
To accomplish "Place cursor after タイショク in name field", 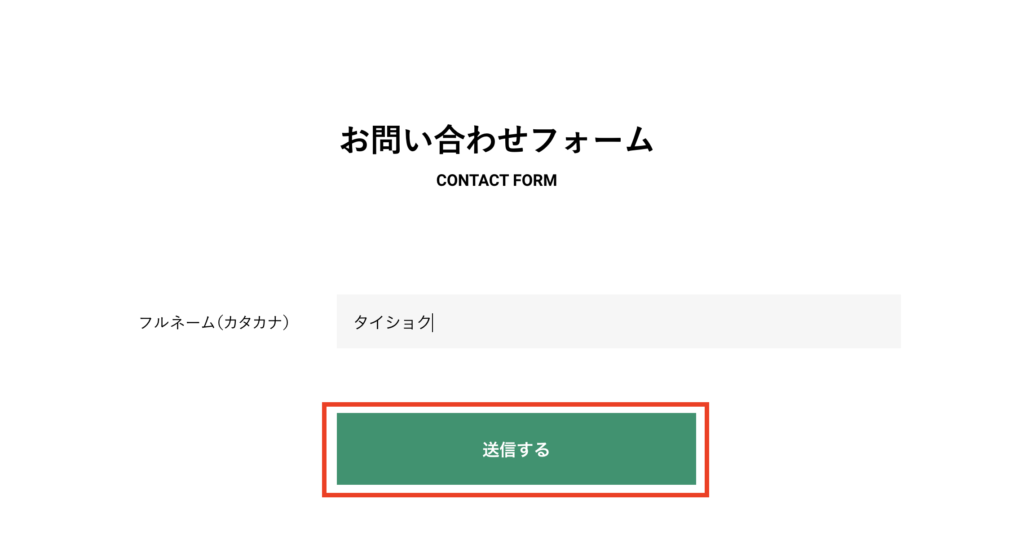I will (433, 322).
